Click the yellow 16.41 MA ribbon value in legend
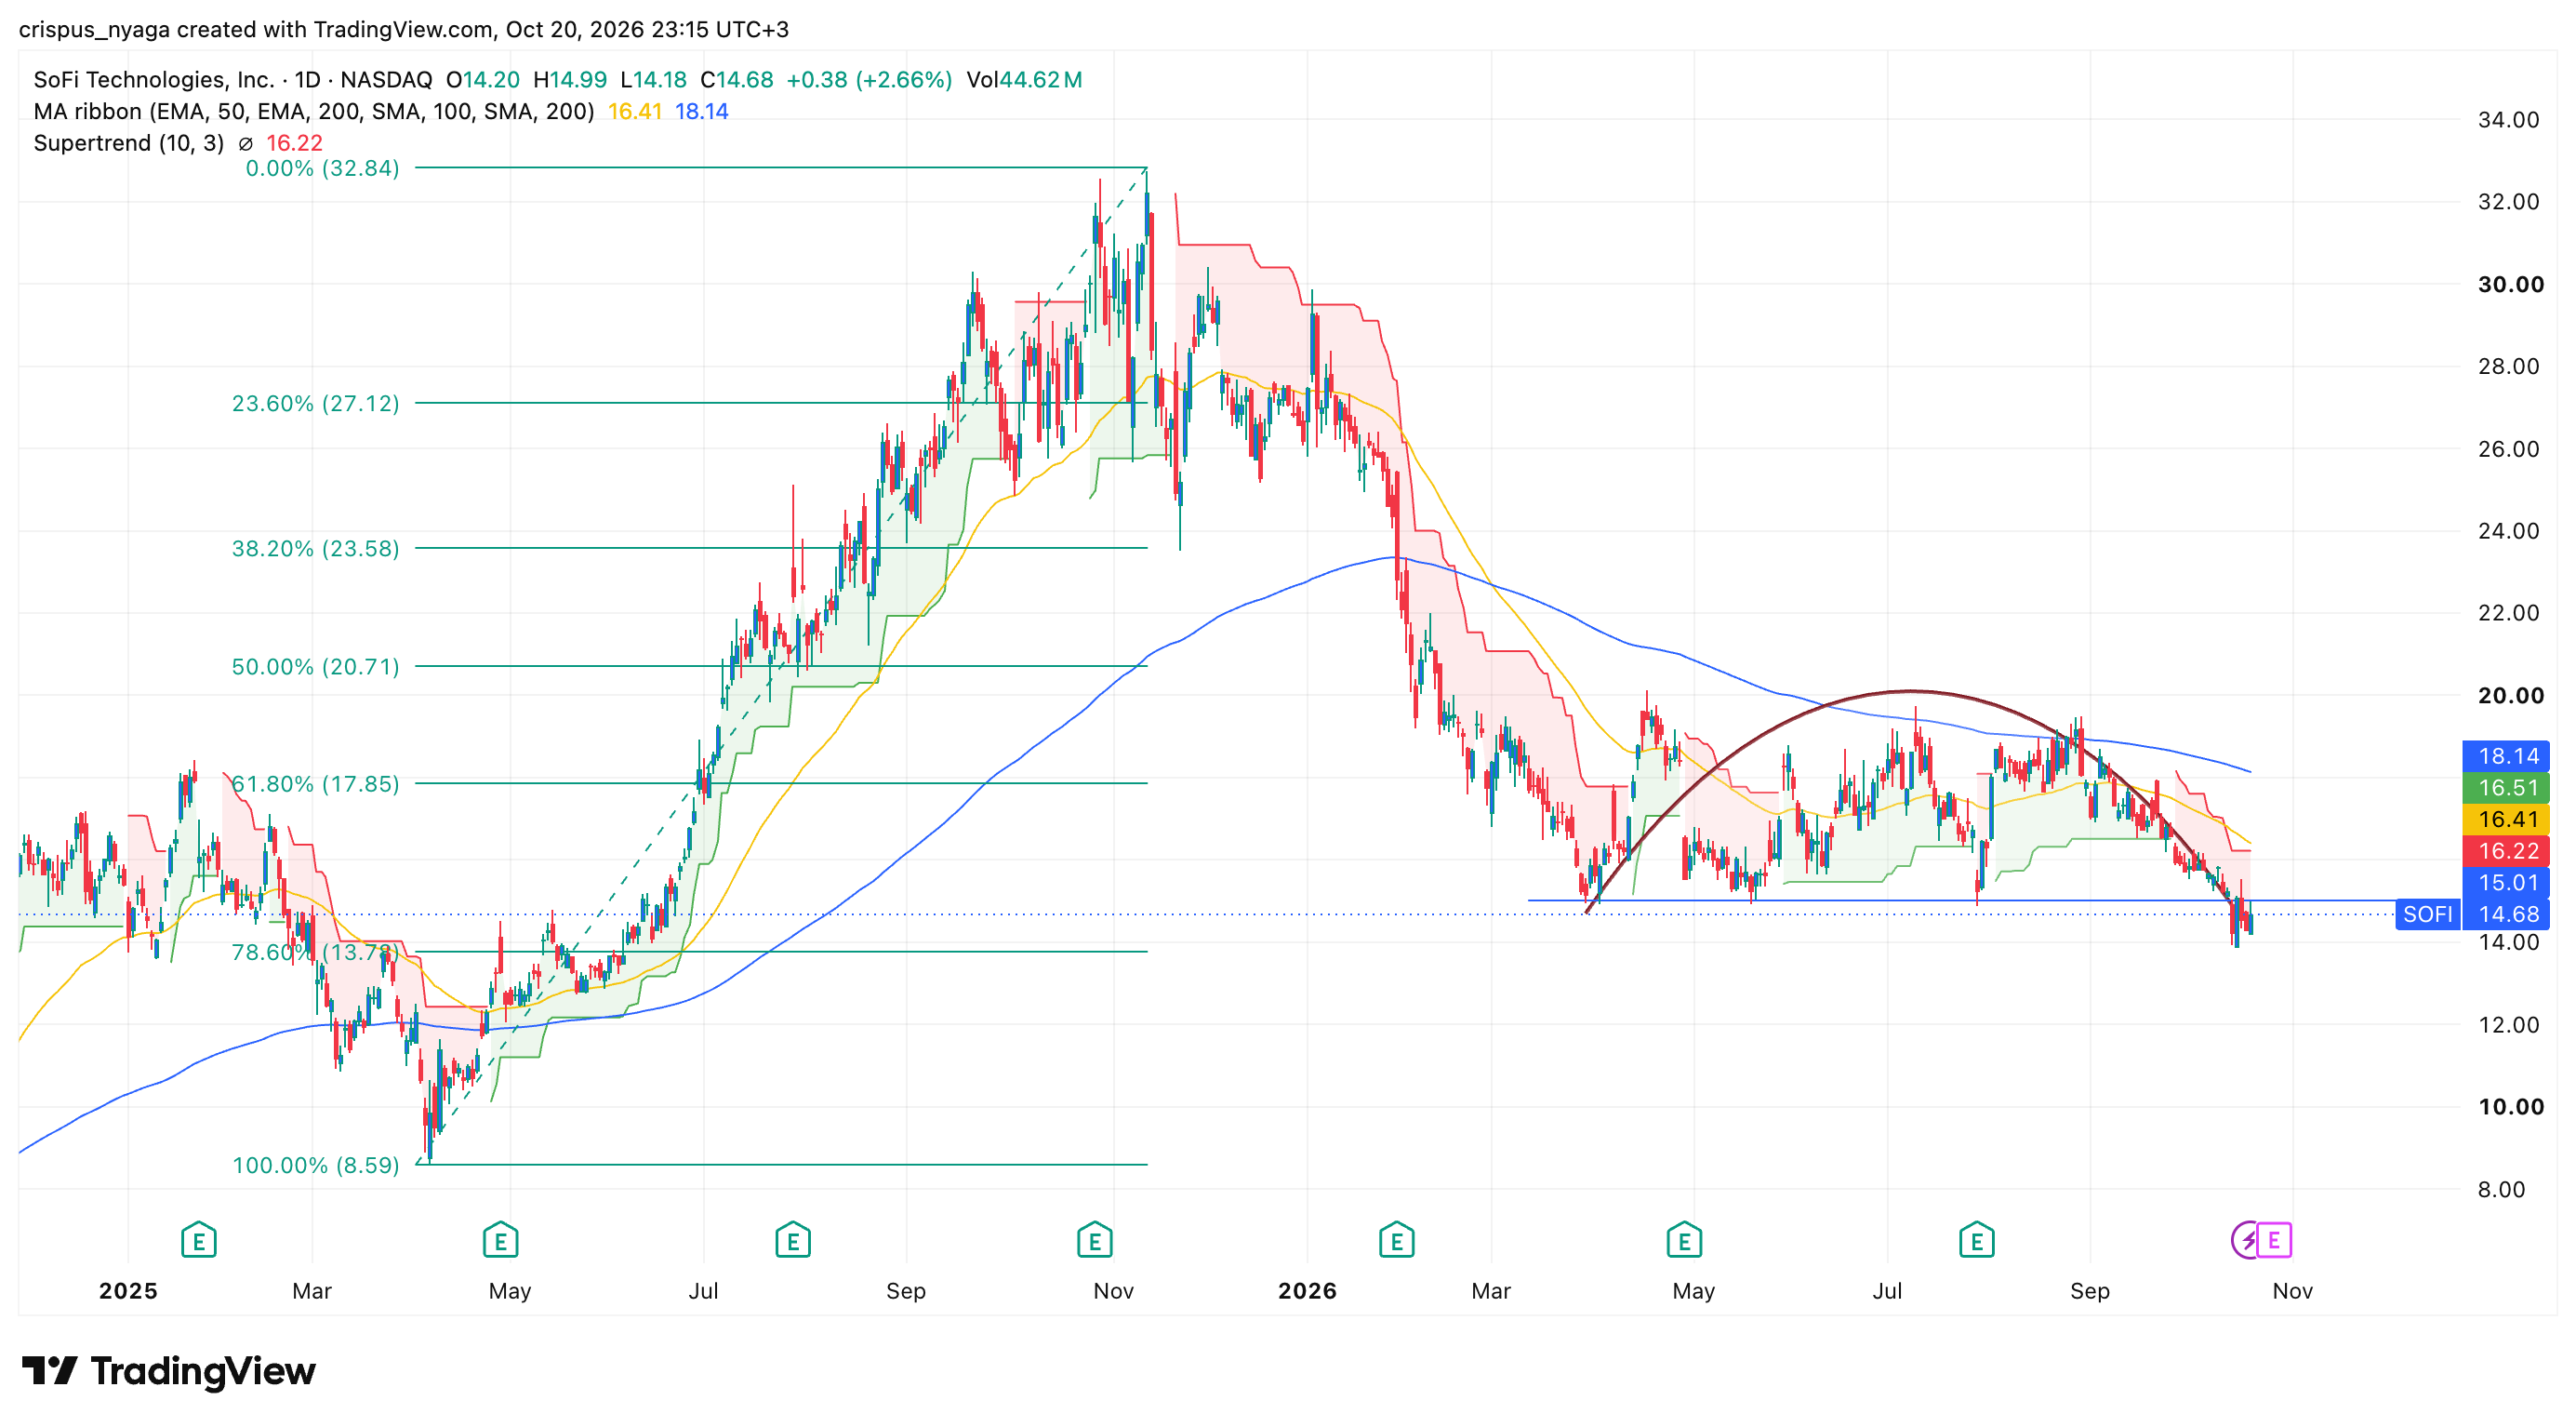The width and height of the screenshot is (2576, 1427). coord(635,112)
